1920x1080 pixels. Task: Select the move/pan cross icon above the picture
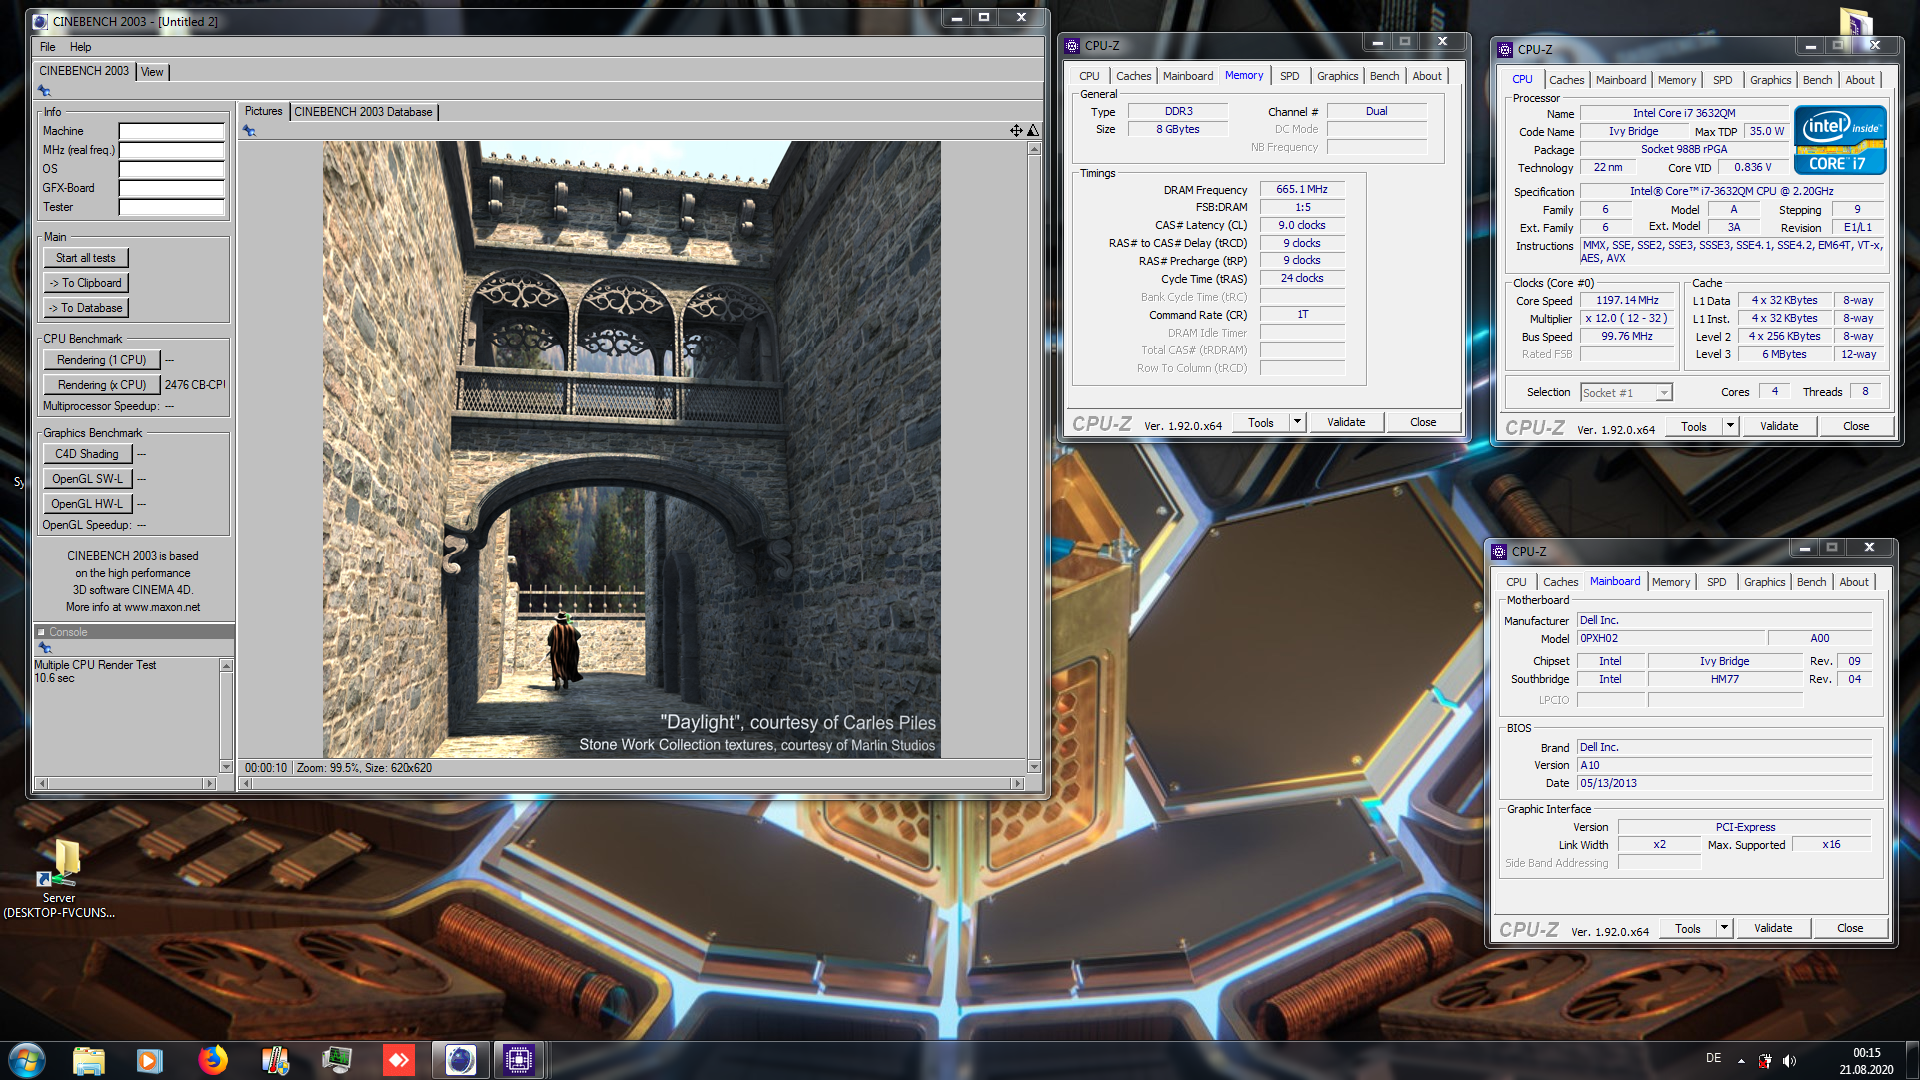click(x=1016, y=131)
